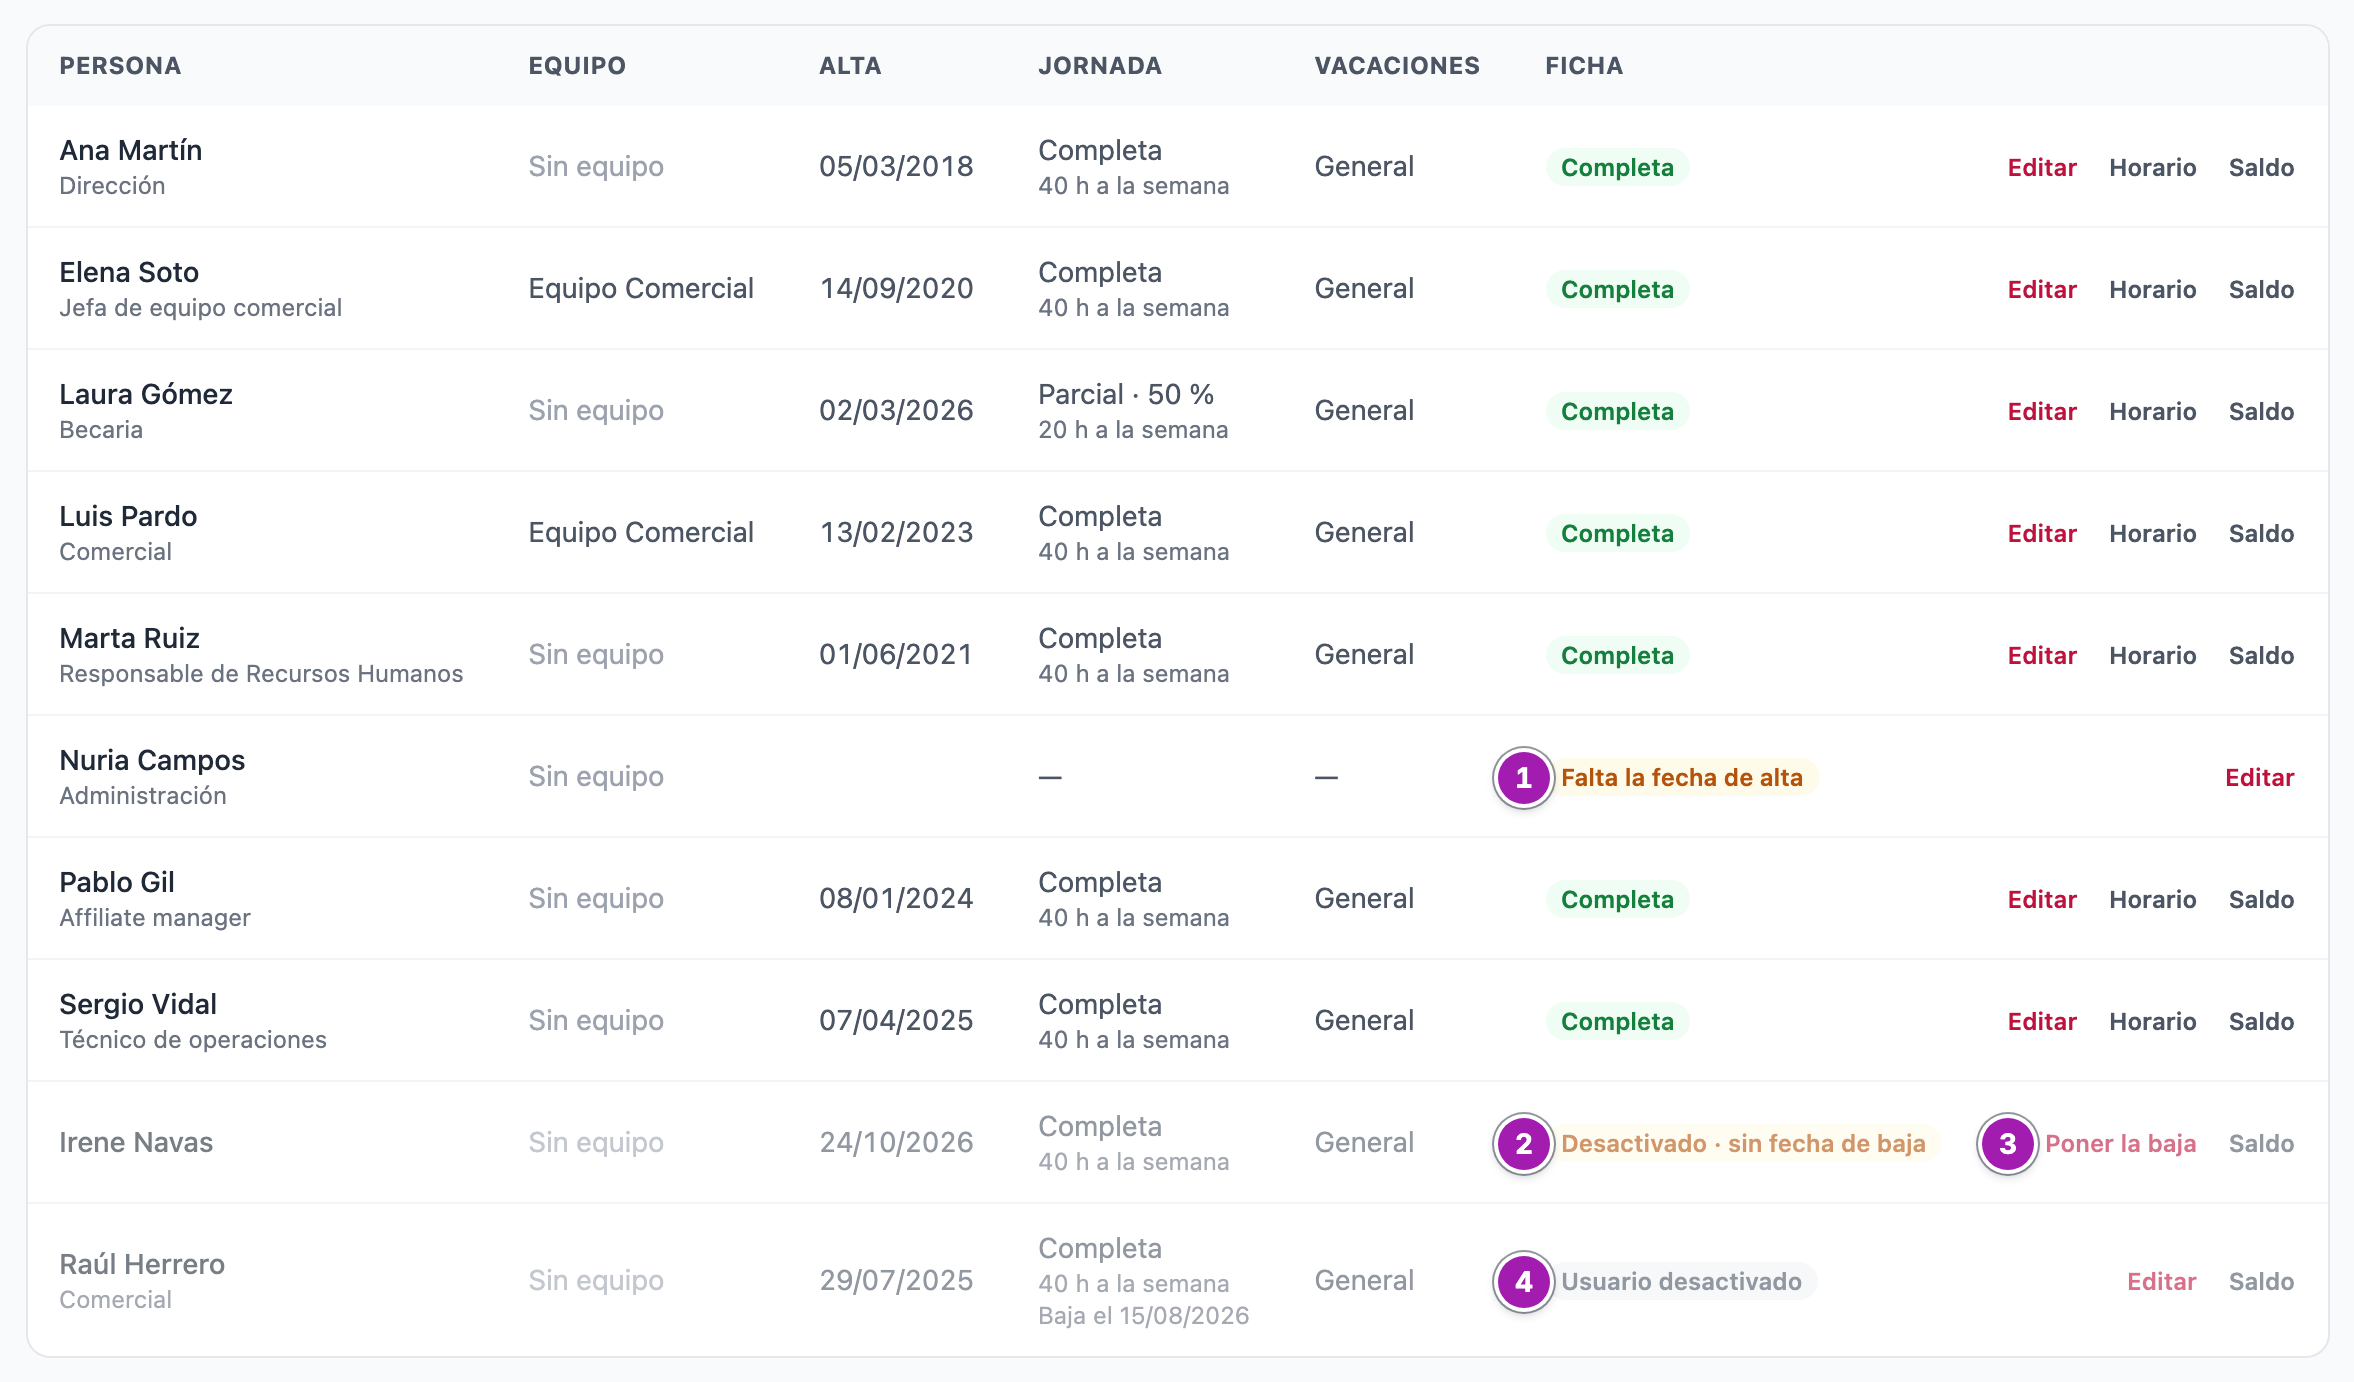Click Poner la baja for Irene Navas

coord(2120,1143)
